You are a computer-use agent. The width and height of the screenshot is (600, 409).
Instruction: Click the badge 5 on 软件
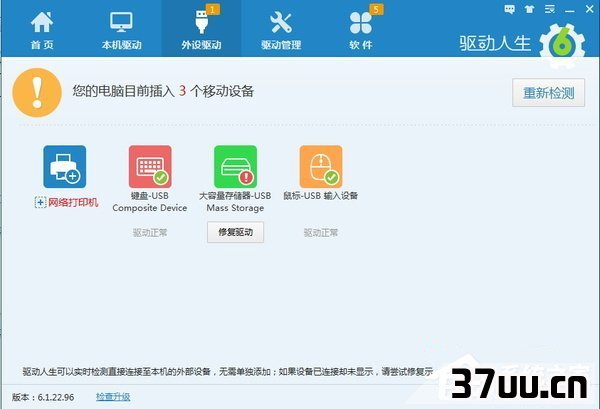[x=376, y=9]
